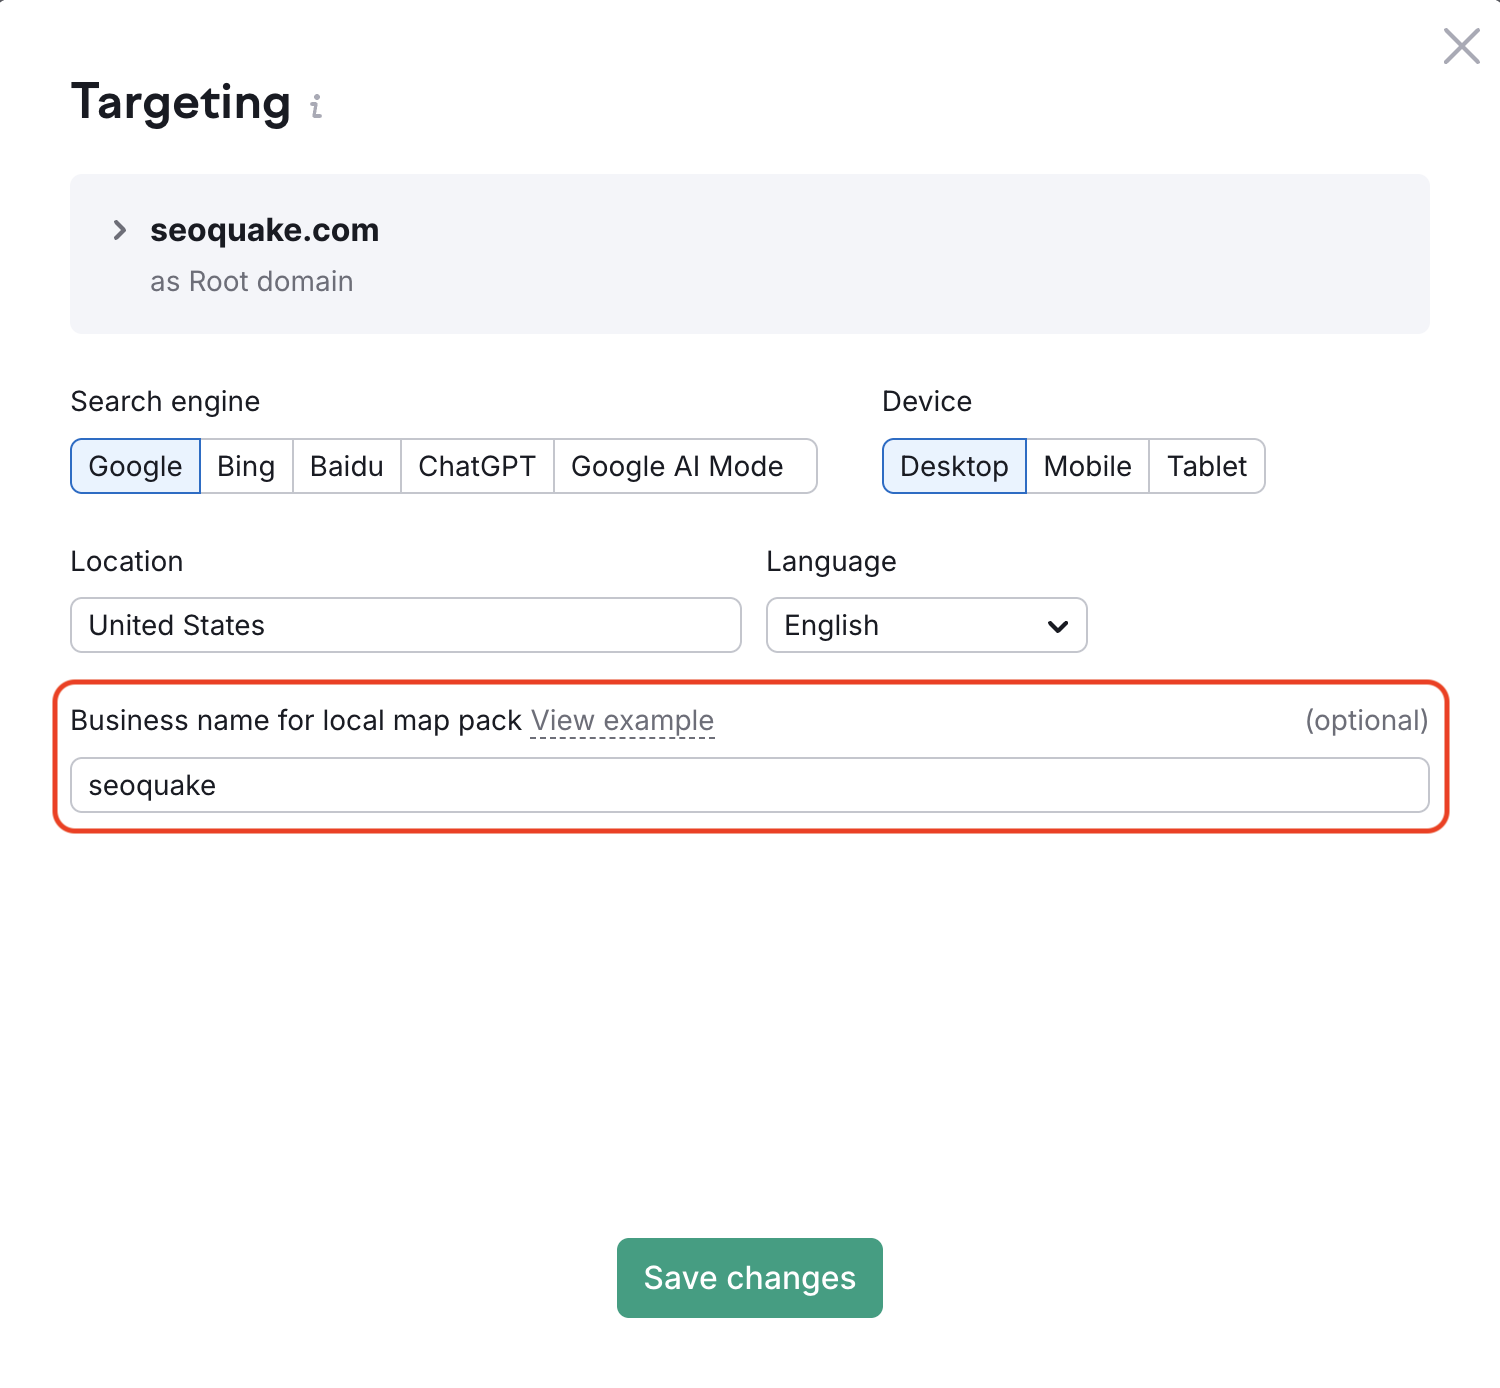Screen dimensions: 1500x1388
Task: Switch search engine to Bing
Action: click(245, 466)
